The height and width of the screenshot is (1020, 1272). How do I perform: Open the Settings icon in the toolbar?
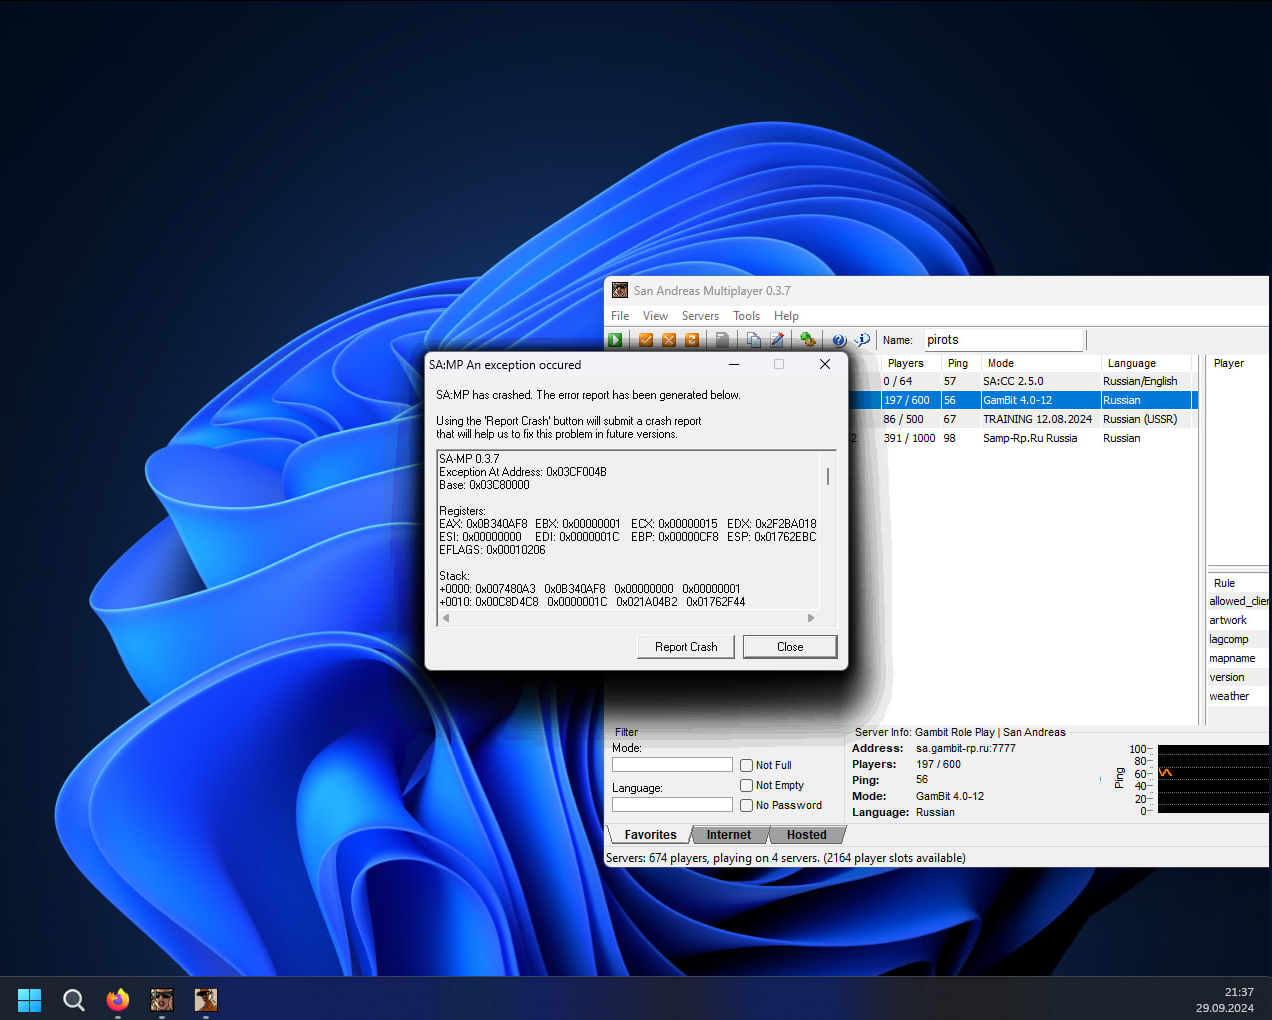pos(807,340)
